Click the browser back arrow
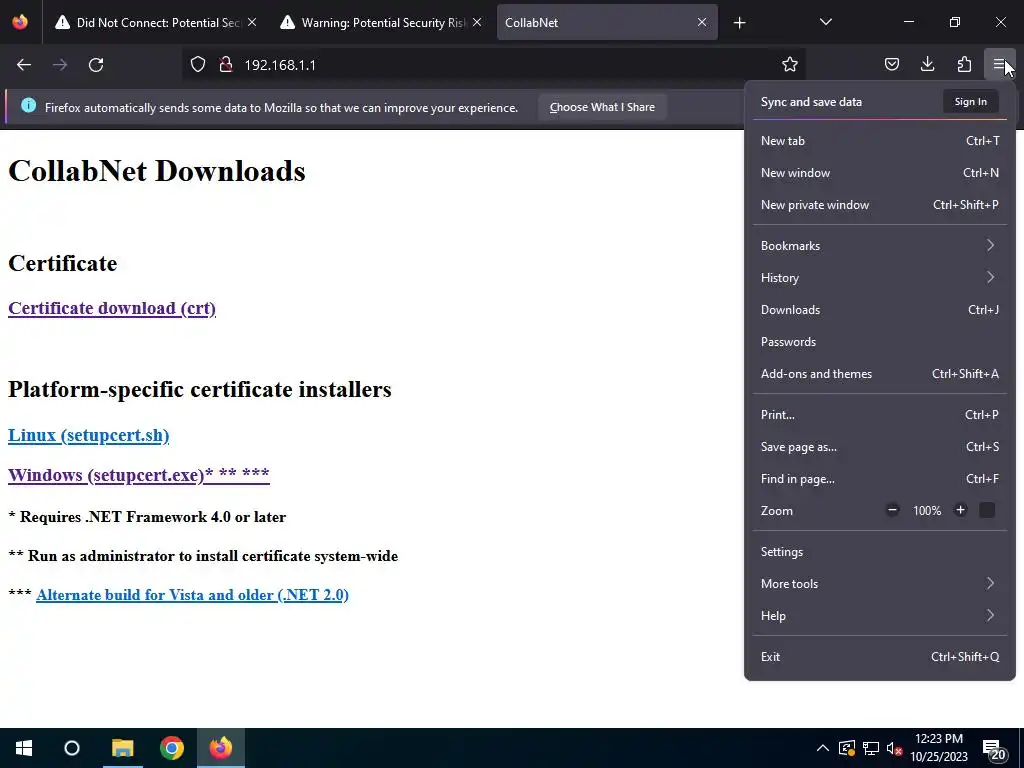Image resolution: width=1024 pixels, height=768 pixels. (x=24, y=65)
